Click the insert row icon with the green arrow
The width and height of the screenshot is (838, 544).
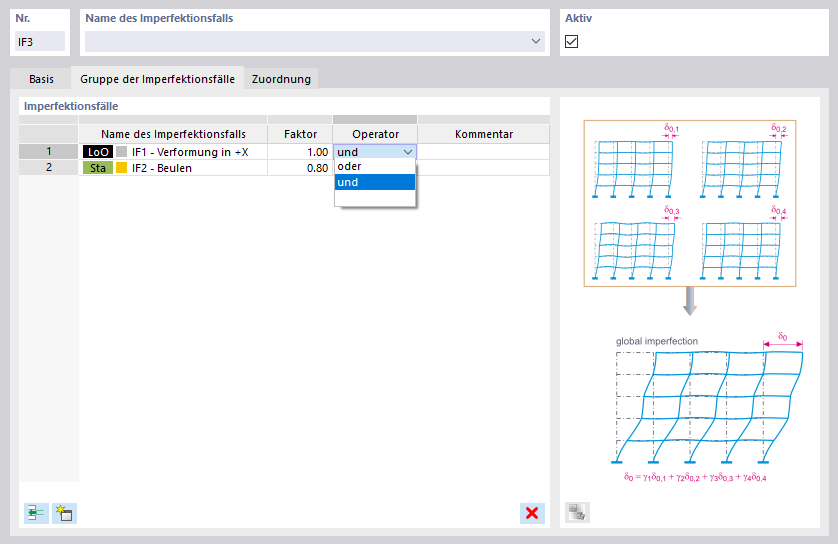pos(36,513)
